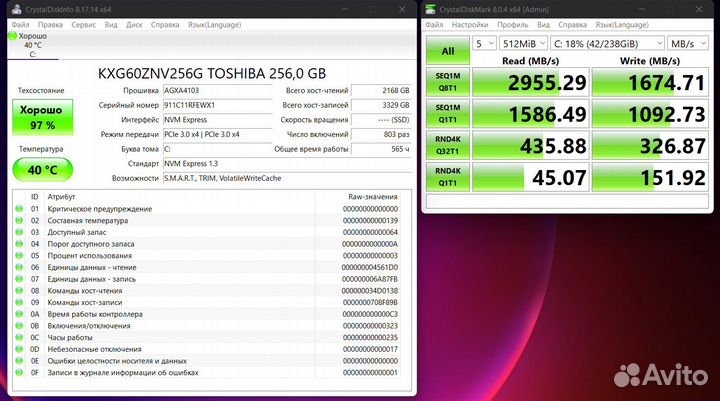Open Справка menu in CrystalDiskMark
The width and height of the screenshot is (720, 401).
572,25
